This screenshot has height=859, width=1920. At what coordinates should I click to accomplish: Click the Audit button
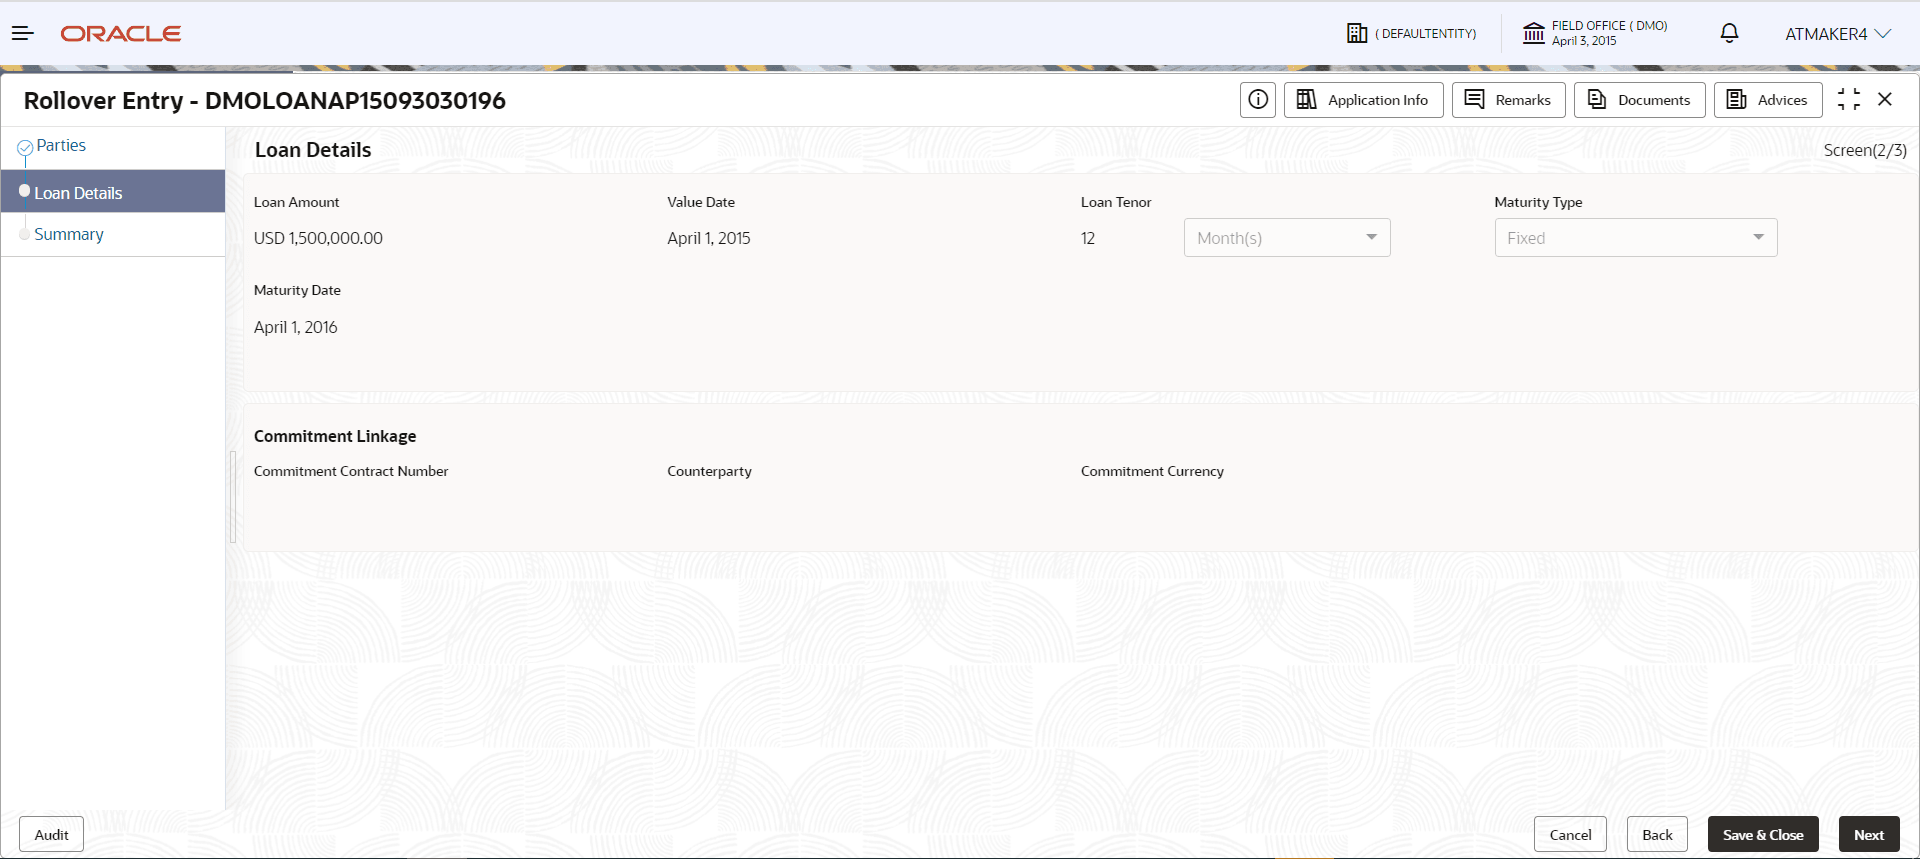point(51,835)
